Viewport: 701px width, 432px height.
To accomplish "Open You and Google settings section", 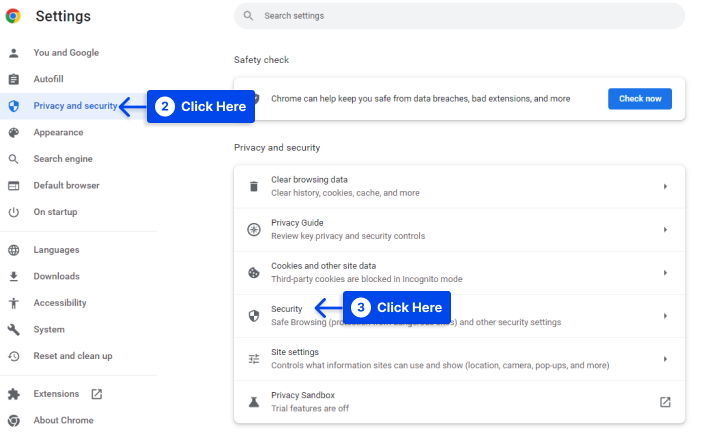I will point(66,53).
